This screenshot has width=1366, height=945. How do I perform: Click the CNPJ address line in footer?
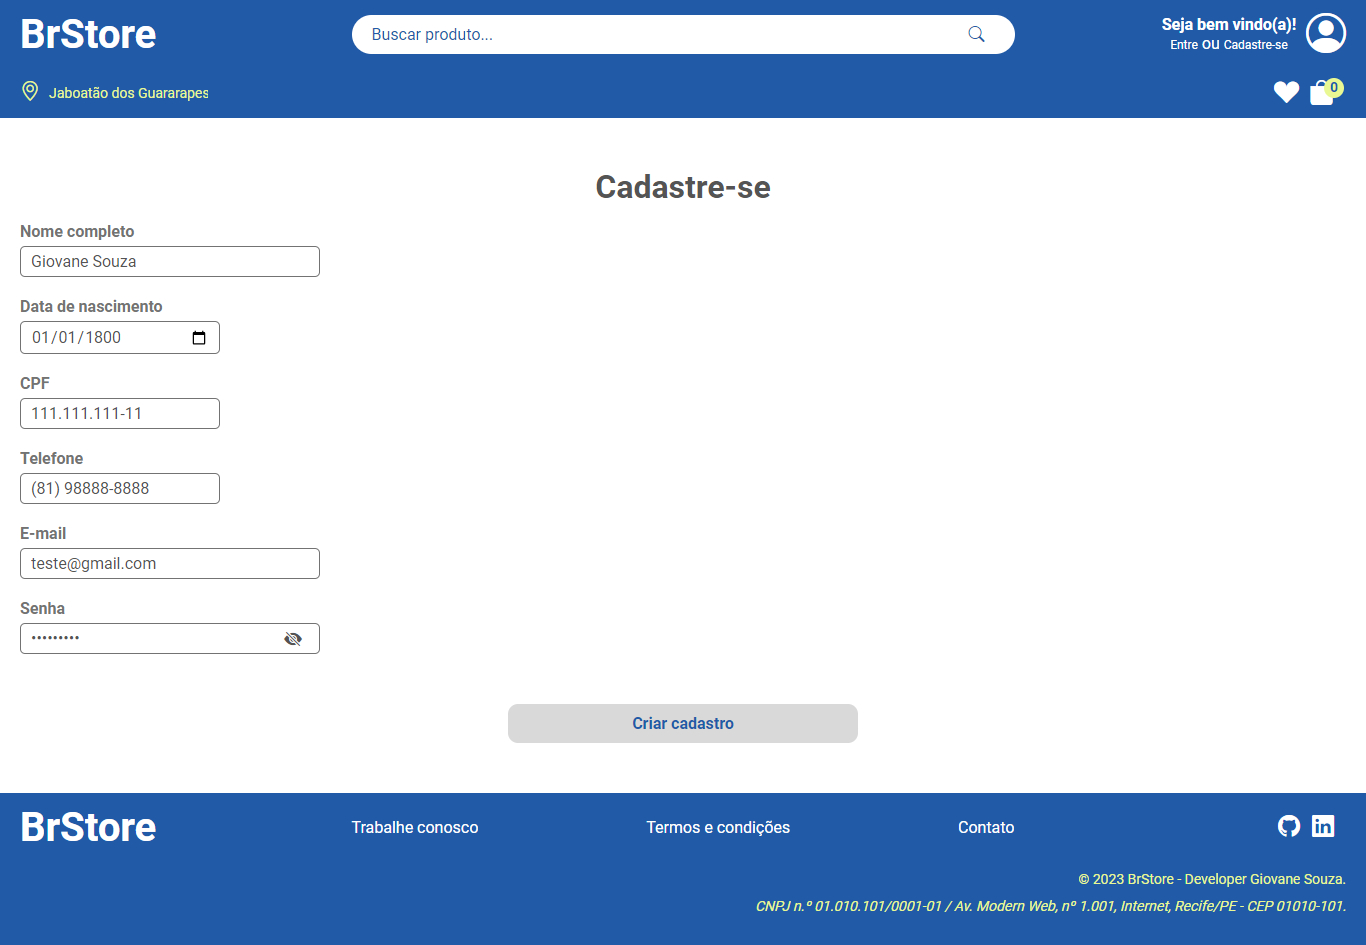(x=1051, y=906)
